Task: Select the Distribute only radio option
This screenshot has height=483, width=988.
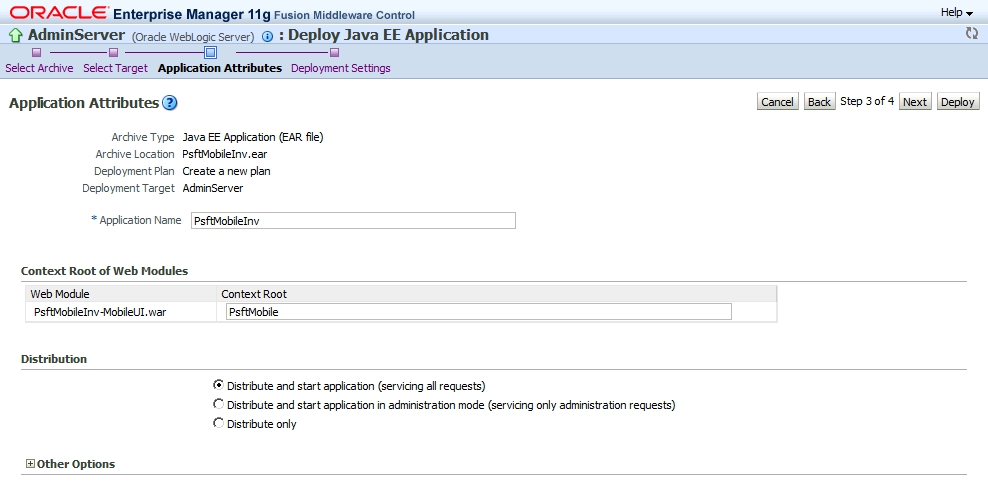Action: tap(219, 423)
